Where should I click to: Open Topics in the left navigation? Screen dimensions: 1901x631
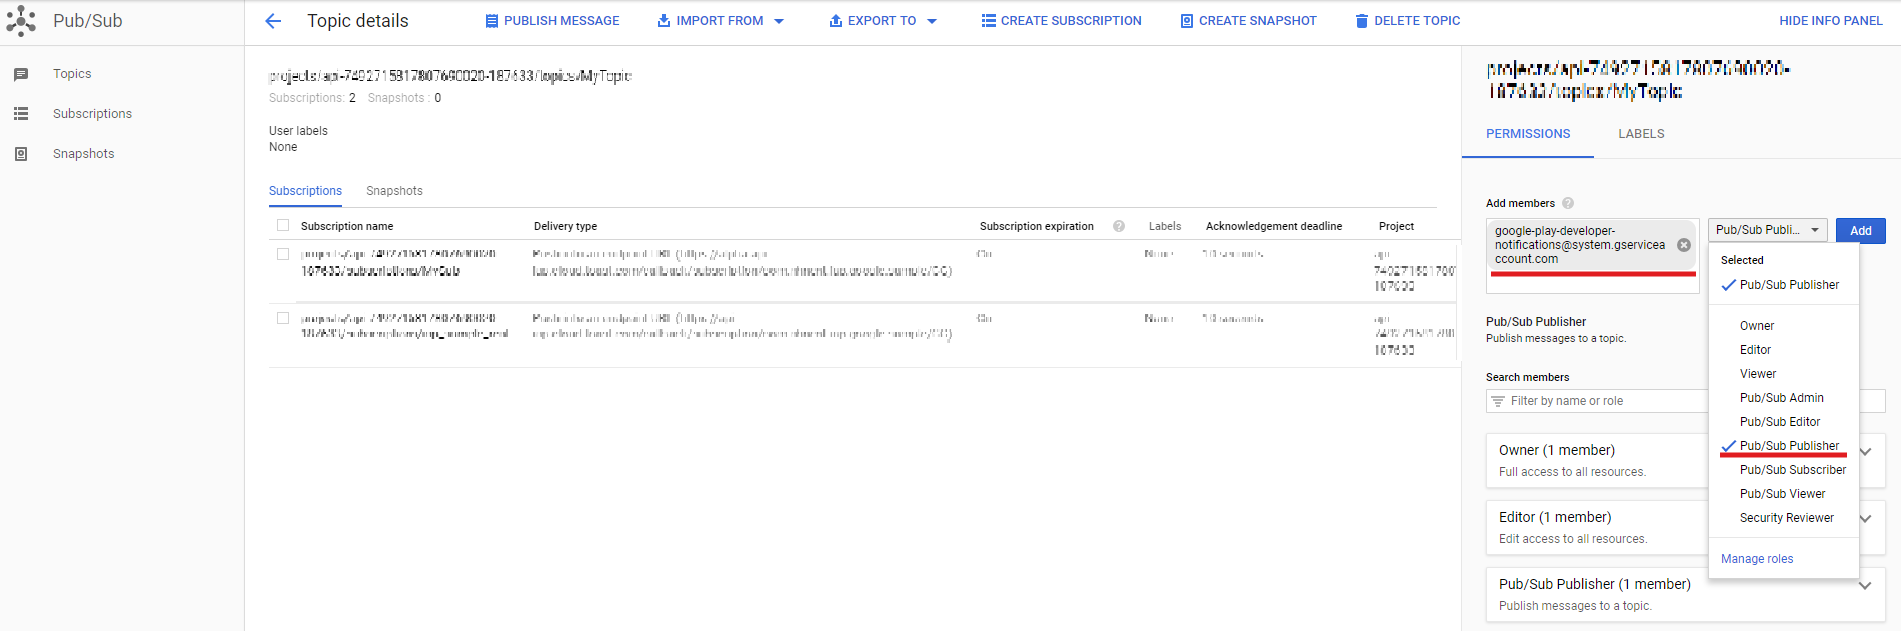pos(72,74)
